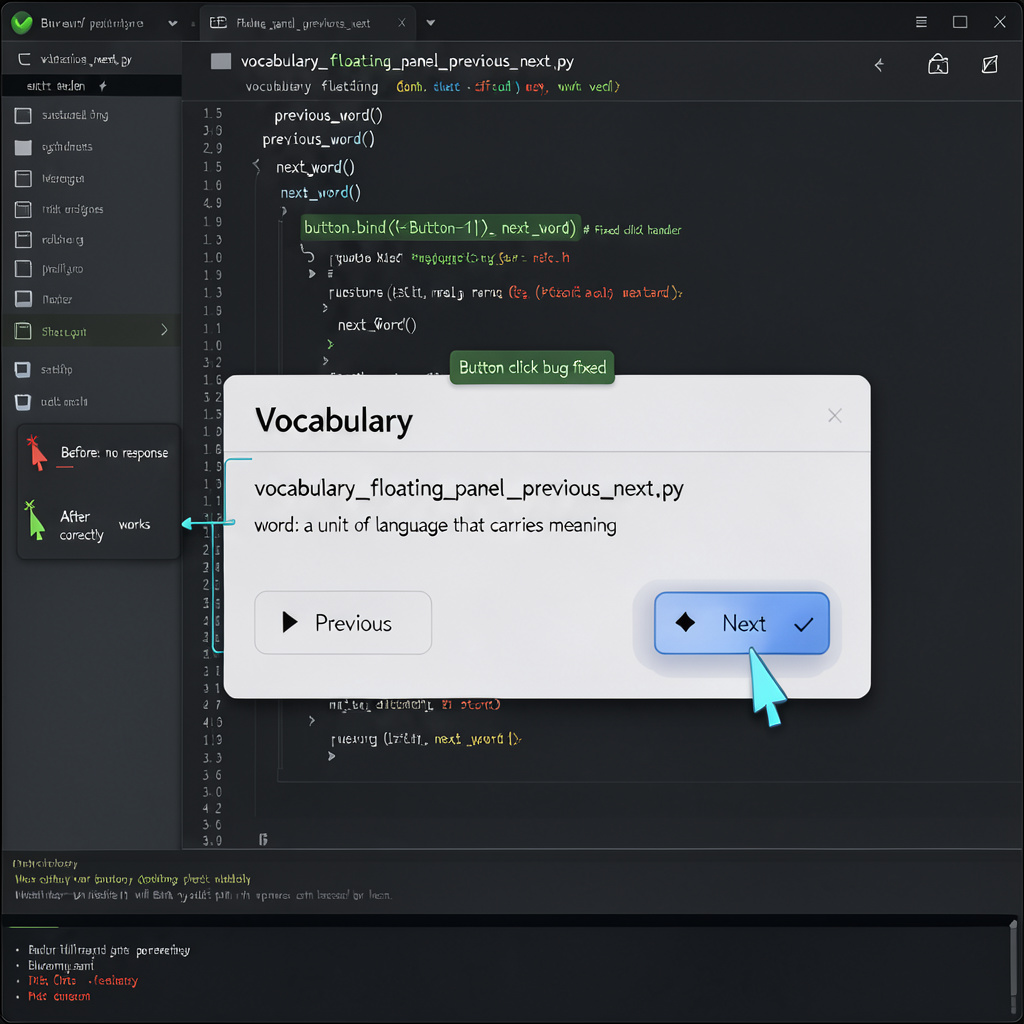Select the highlighted green sidebar row

point(91,331)
